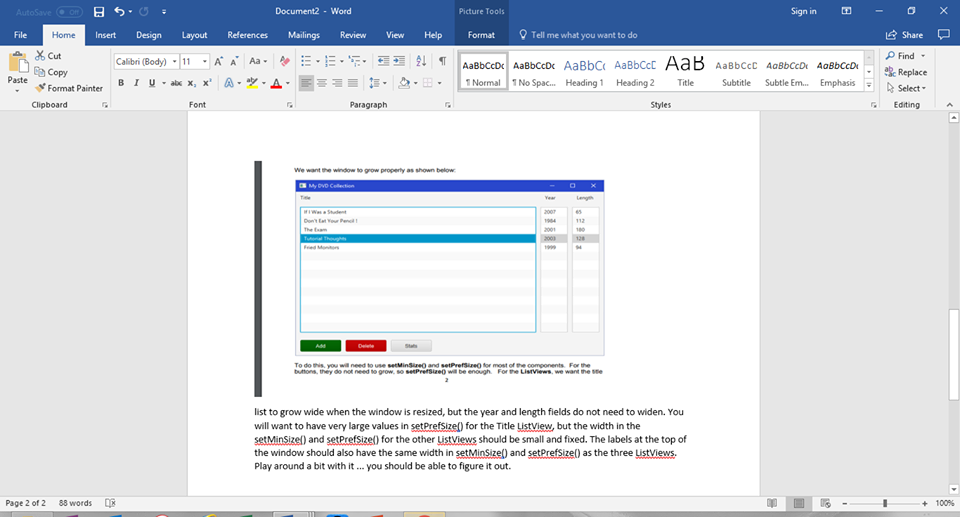This screenshot has width=960, height=517.
Task: Switch to the Layout tab
Action: pyautogui.click(x=194, y=35)
